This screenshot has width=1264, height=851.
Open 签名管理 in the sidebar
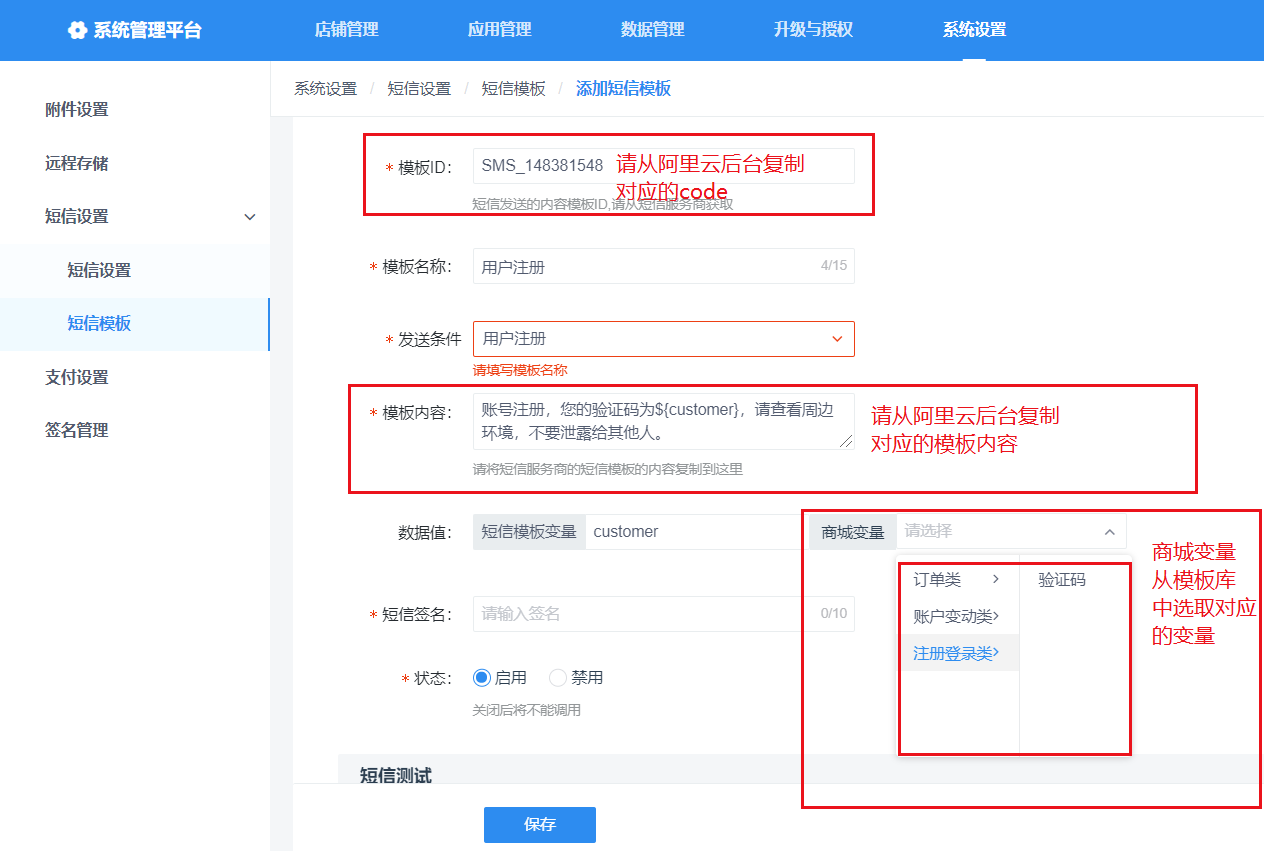pyautogui.click(x=77, y=430)
